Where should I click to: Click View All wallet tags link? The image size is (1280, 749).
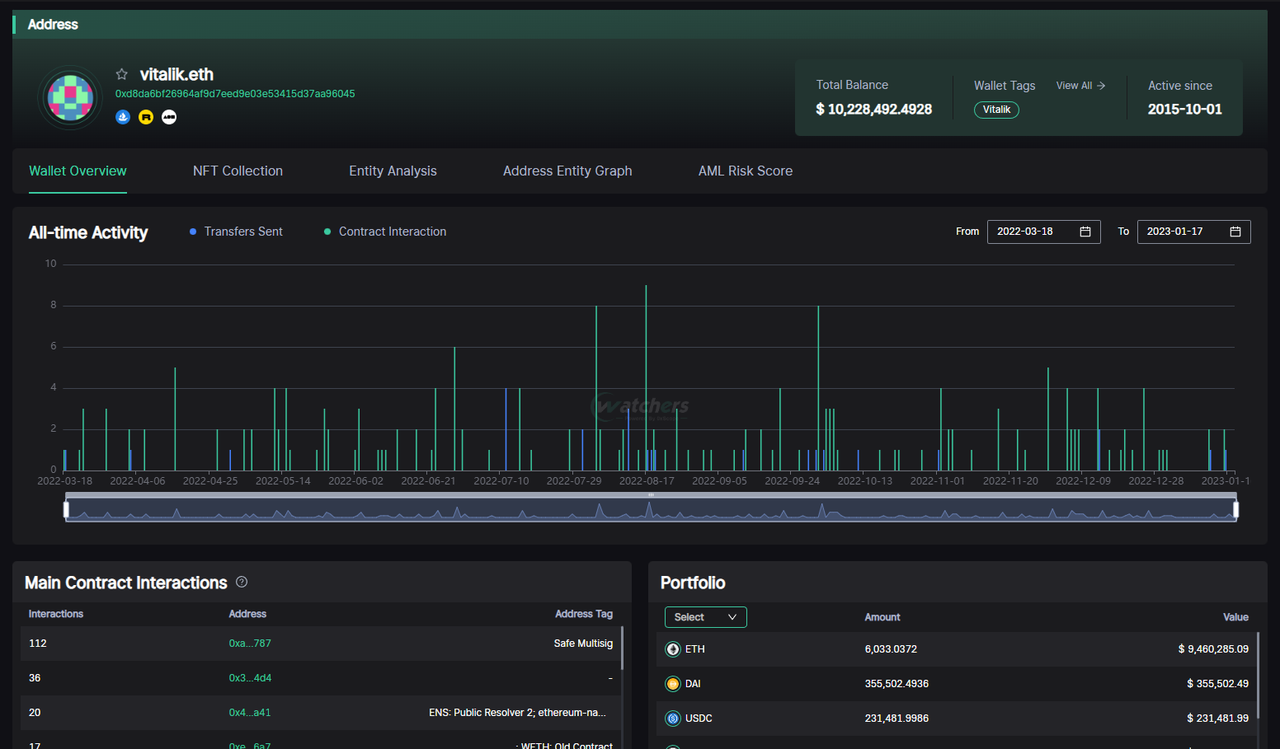click(1080, 86)
